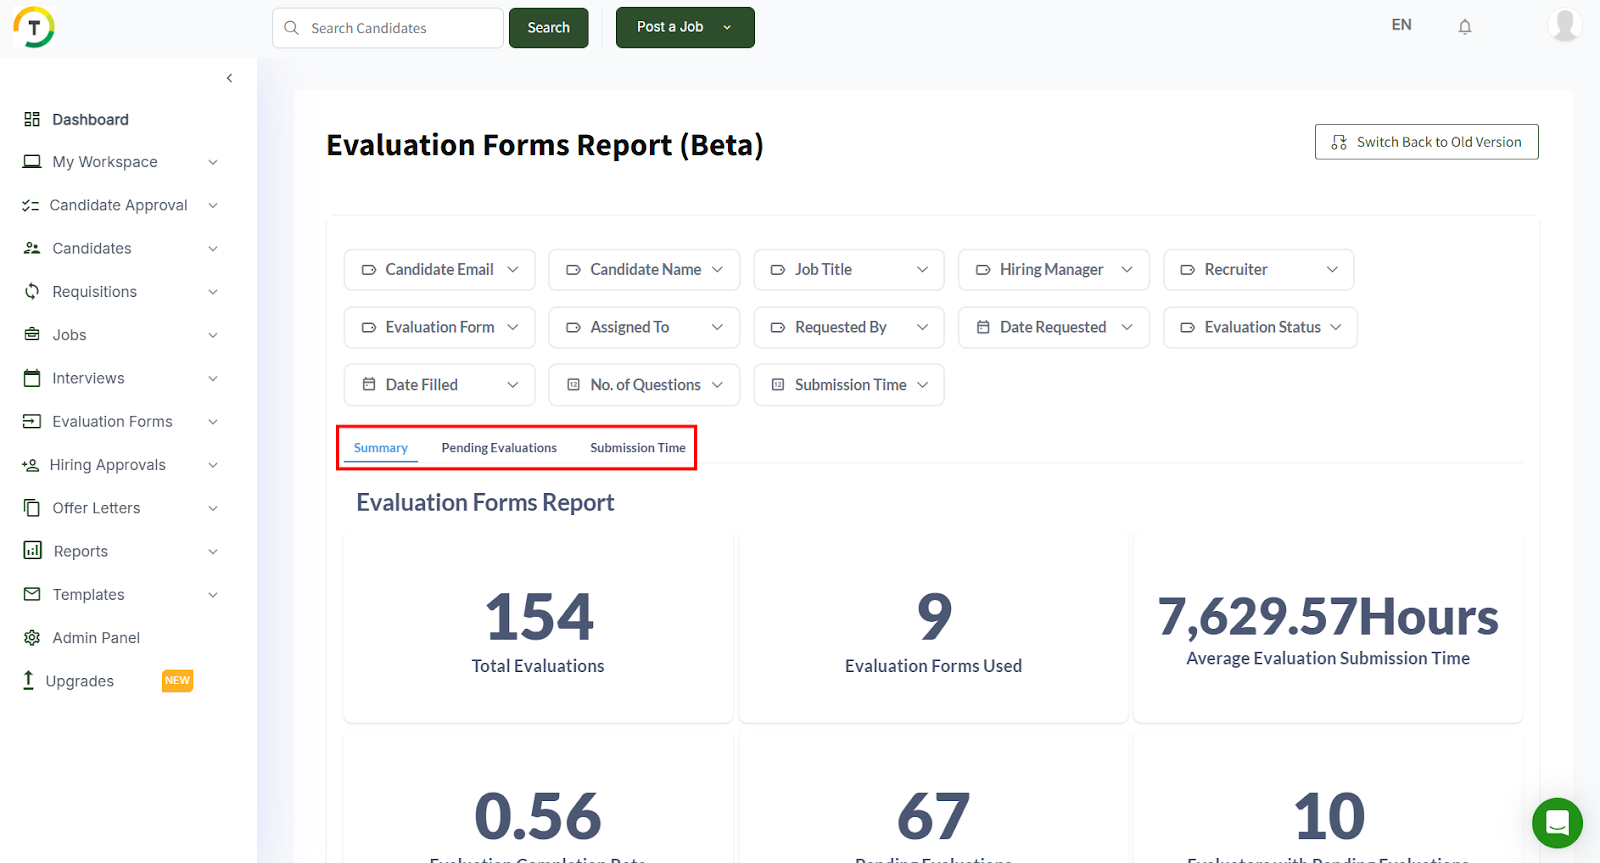Click the user profile avatar
Image resolution: width=1600 pixels, height=863 pixels.
[1563, 25]
